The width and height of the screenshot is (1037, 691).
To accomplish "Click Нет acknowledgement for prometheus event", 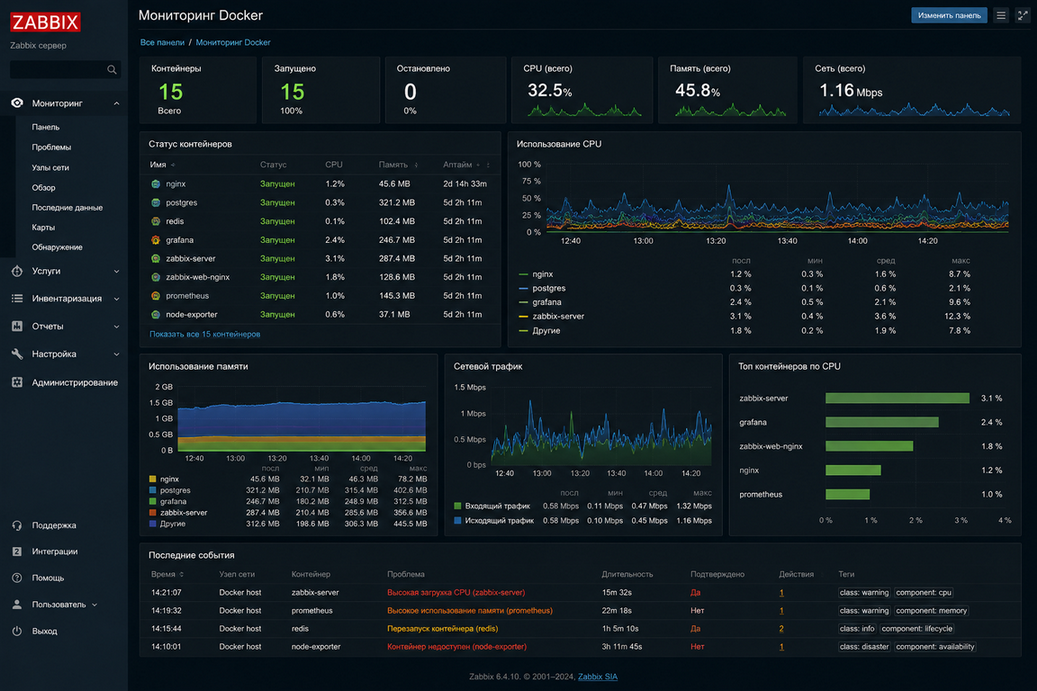I will [x=697, y=610].
